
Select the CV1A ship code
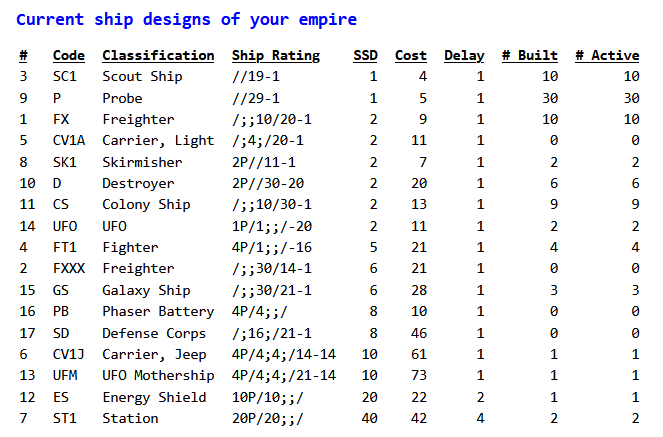click(x=68, y=141)
